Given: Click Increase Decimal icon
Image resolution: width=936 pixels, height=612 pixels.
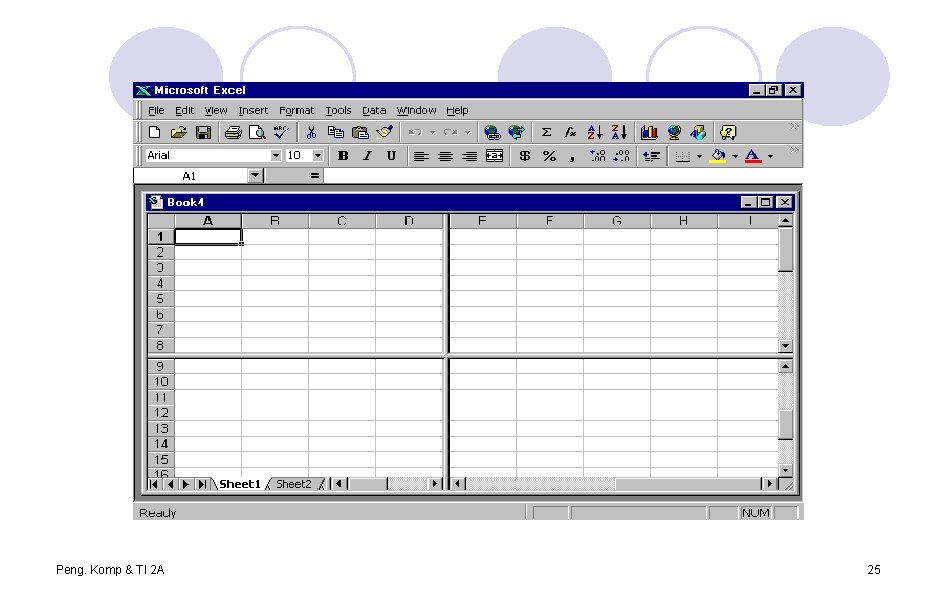Looking at the screenshot, I should [597, 156].
